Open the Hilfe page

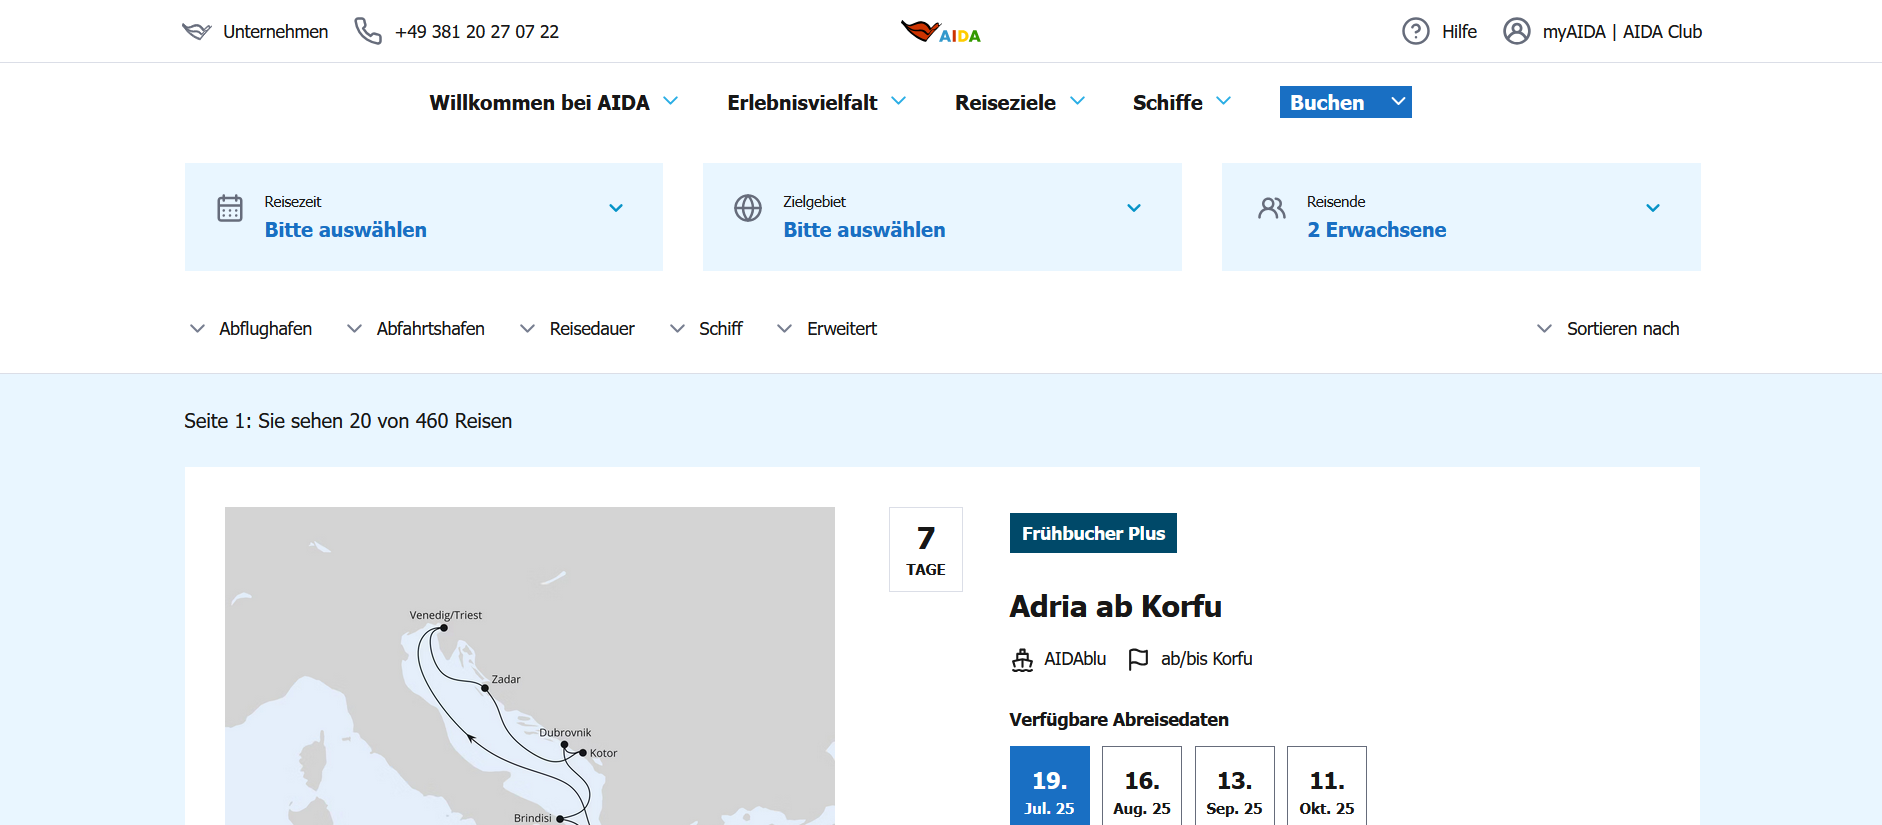click(1459, 32)
